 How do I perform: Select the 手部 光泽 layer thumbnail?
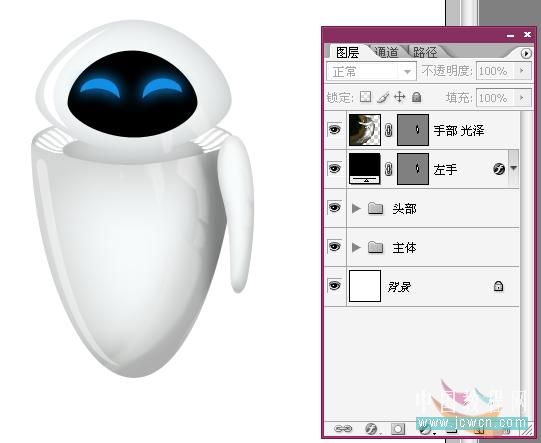point(365,130)
